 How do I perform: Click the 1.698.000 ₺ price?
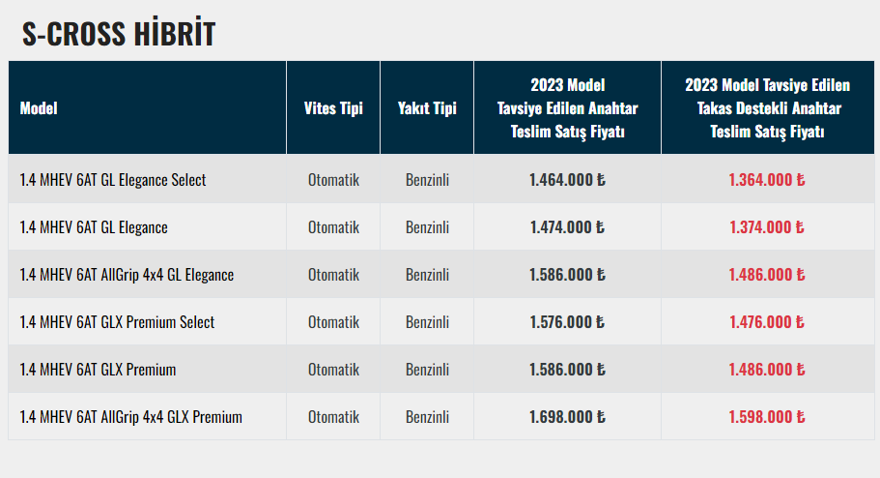click(x=567, y=417)
